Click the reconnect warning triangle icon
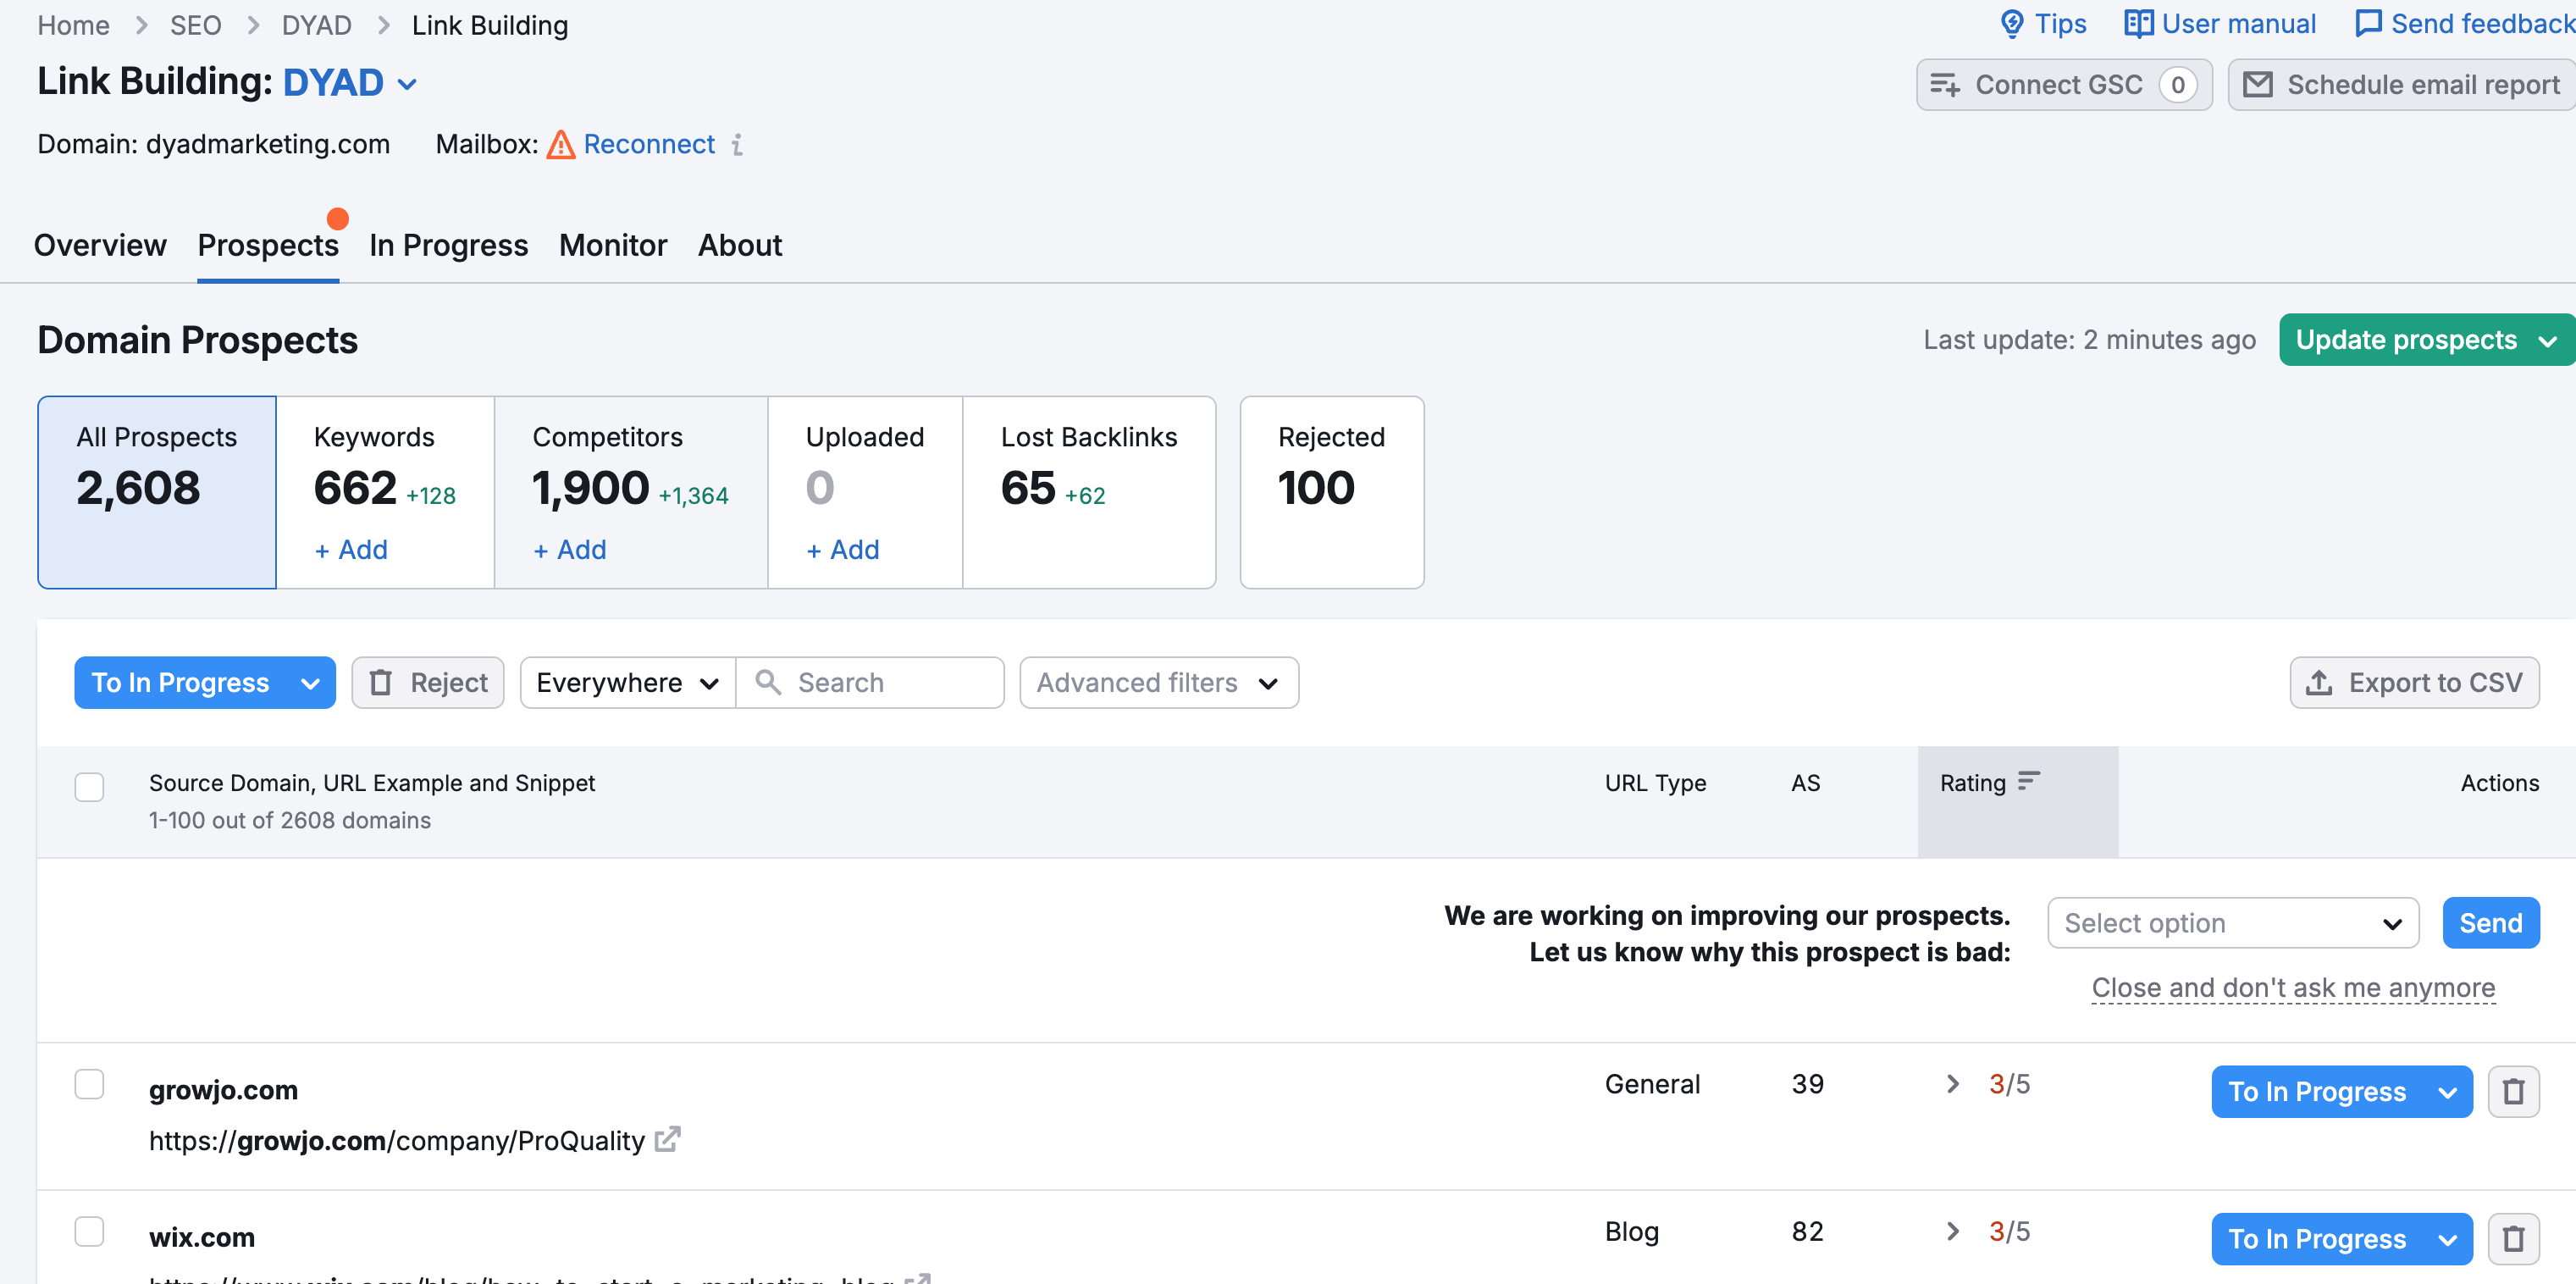 [562, 145]
